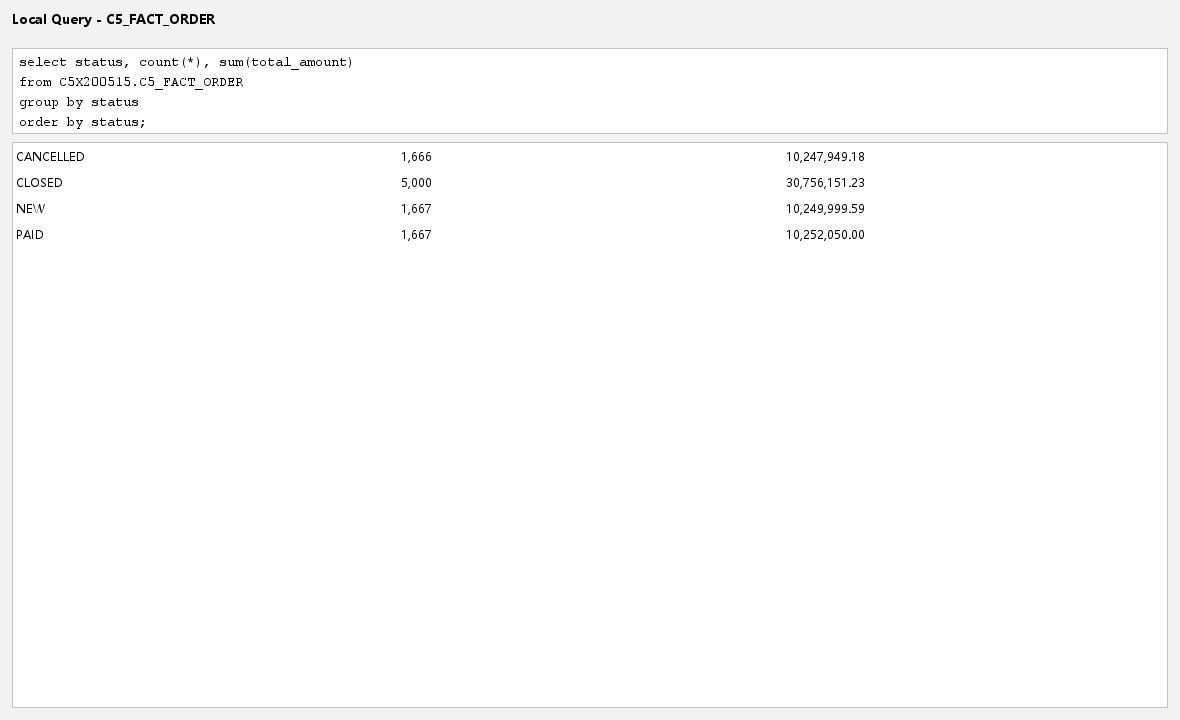Click the count 1,667 in PAID row
The image size is (1180, 720).
pyautogui.click(x=416, y=235)
